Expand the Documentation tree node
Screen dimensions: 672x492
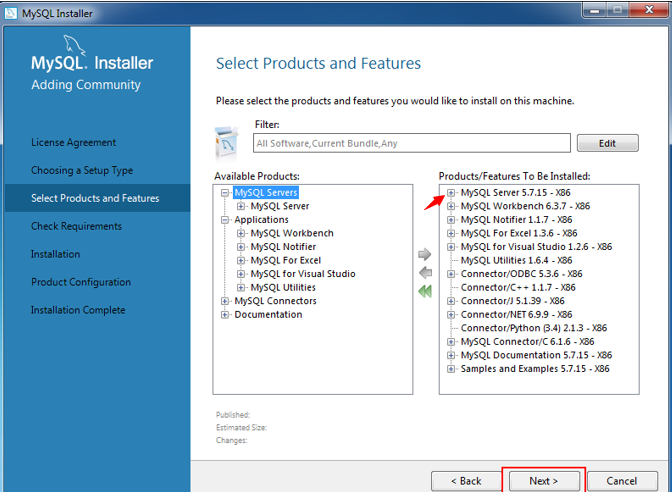pos(225,315)
